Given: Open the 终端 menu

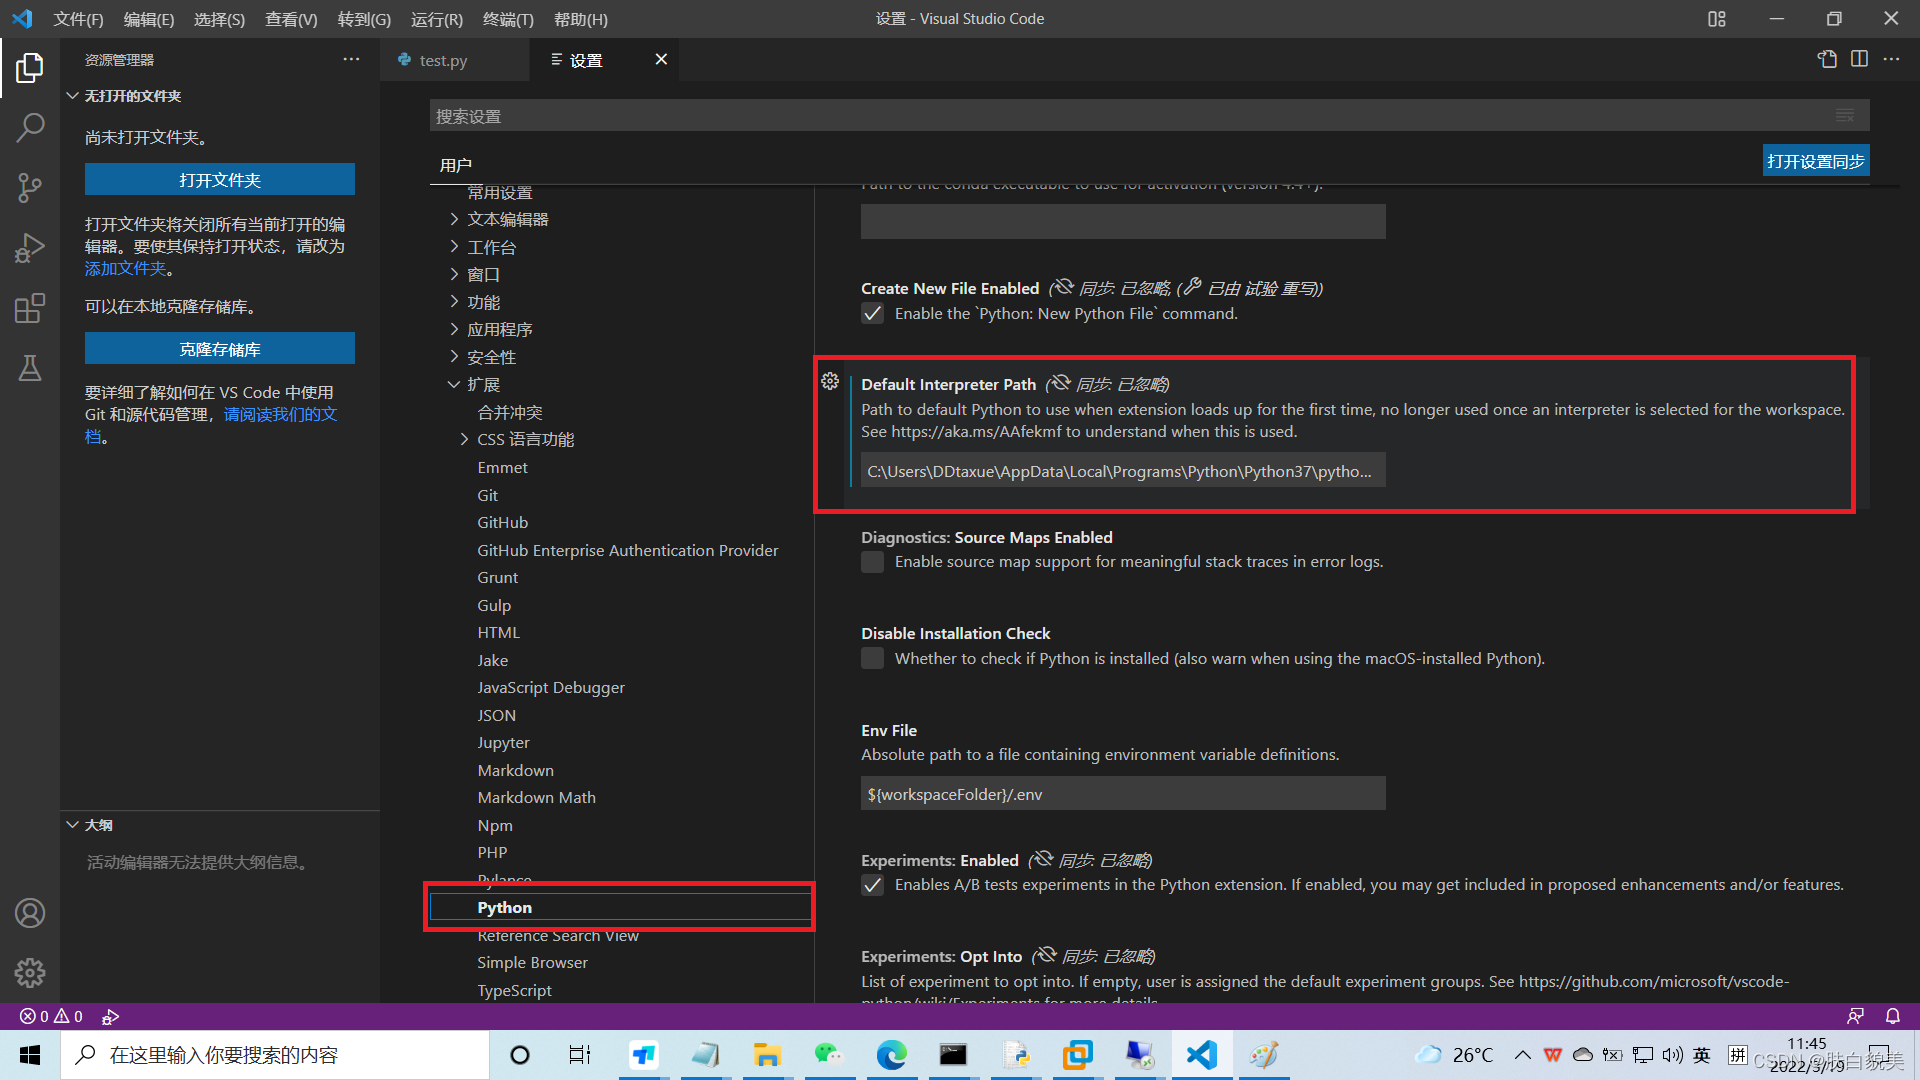Looking at the screenshot, I should pyautogui.click(x=507, y=19).
